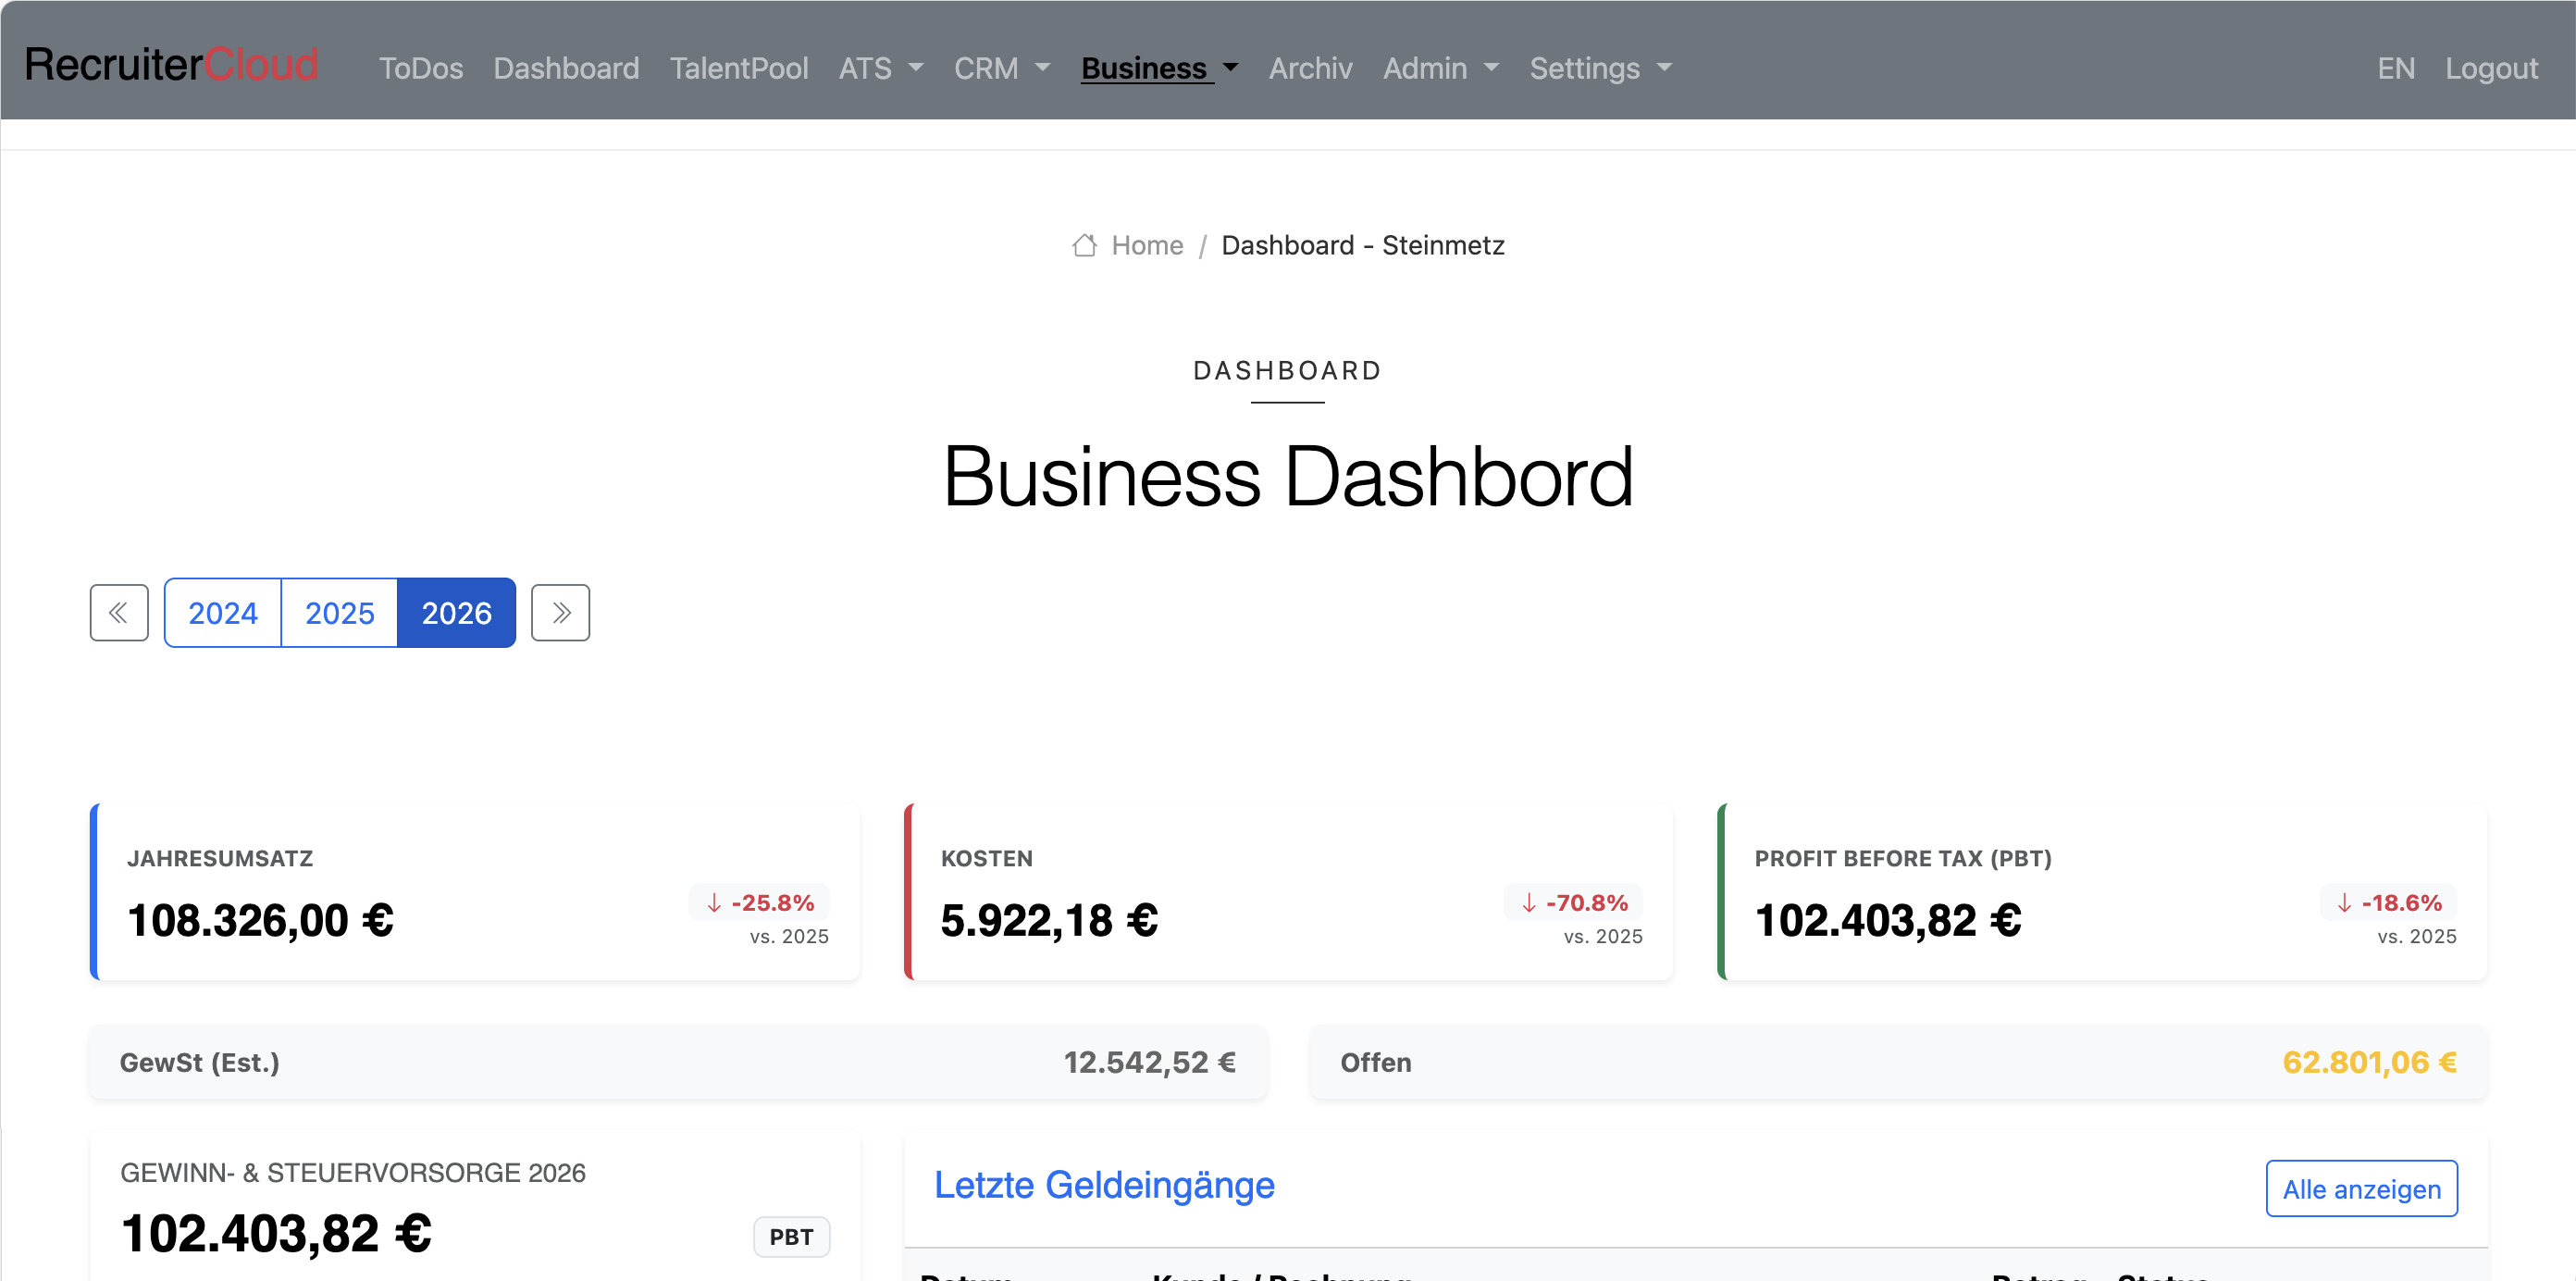Click the Logout link
The image size is (2576, 1281).
[2490, 68]
